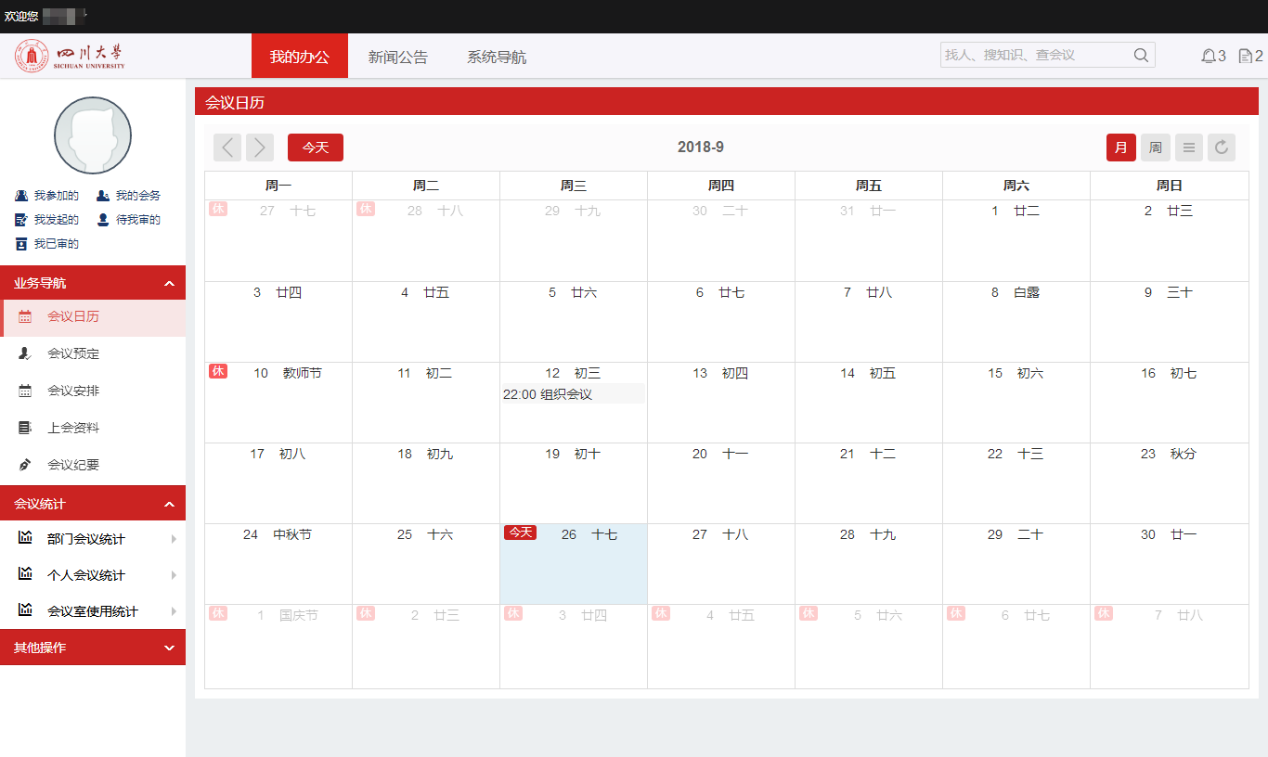Click the 会议安排 calendar icon
Viewport: 1268px width, 757px height.
(25, 391)
